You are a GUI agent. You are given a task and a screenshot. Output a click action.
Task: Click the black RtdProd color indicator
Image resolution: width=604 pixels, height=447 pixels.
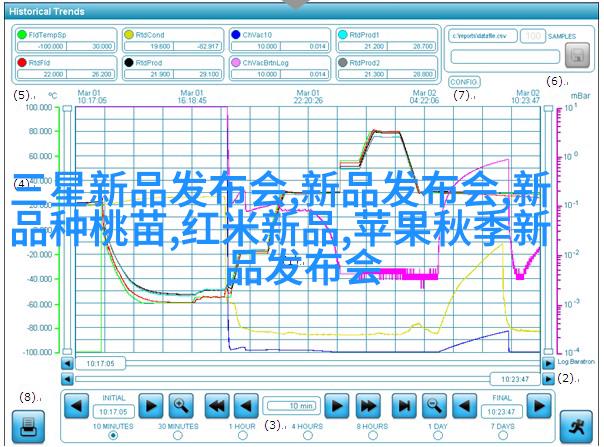tap(129, 62)
